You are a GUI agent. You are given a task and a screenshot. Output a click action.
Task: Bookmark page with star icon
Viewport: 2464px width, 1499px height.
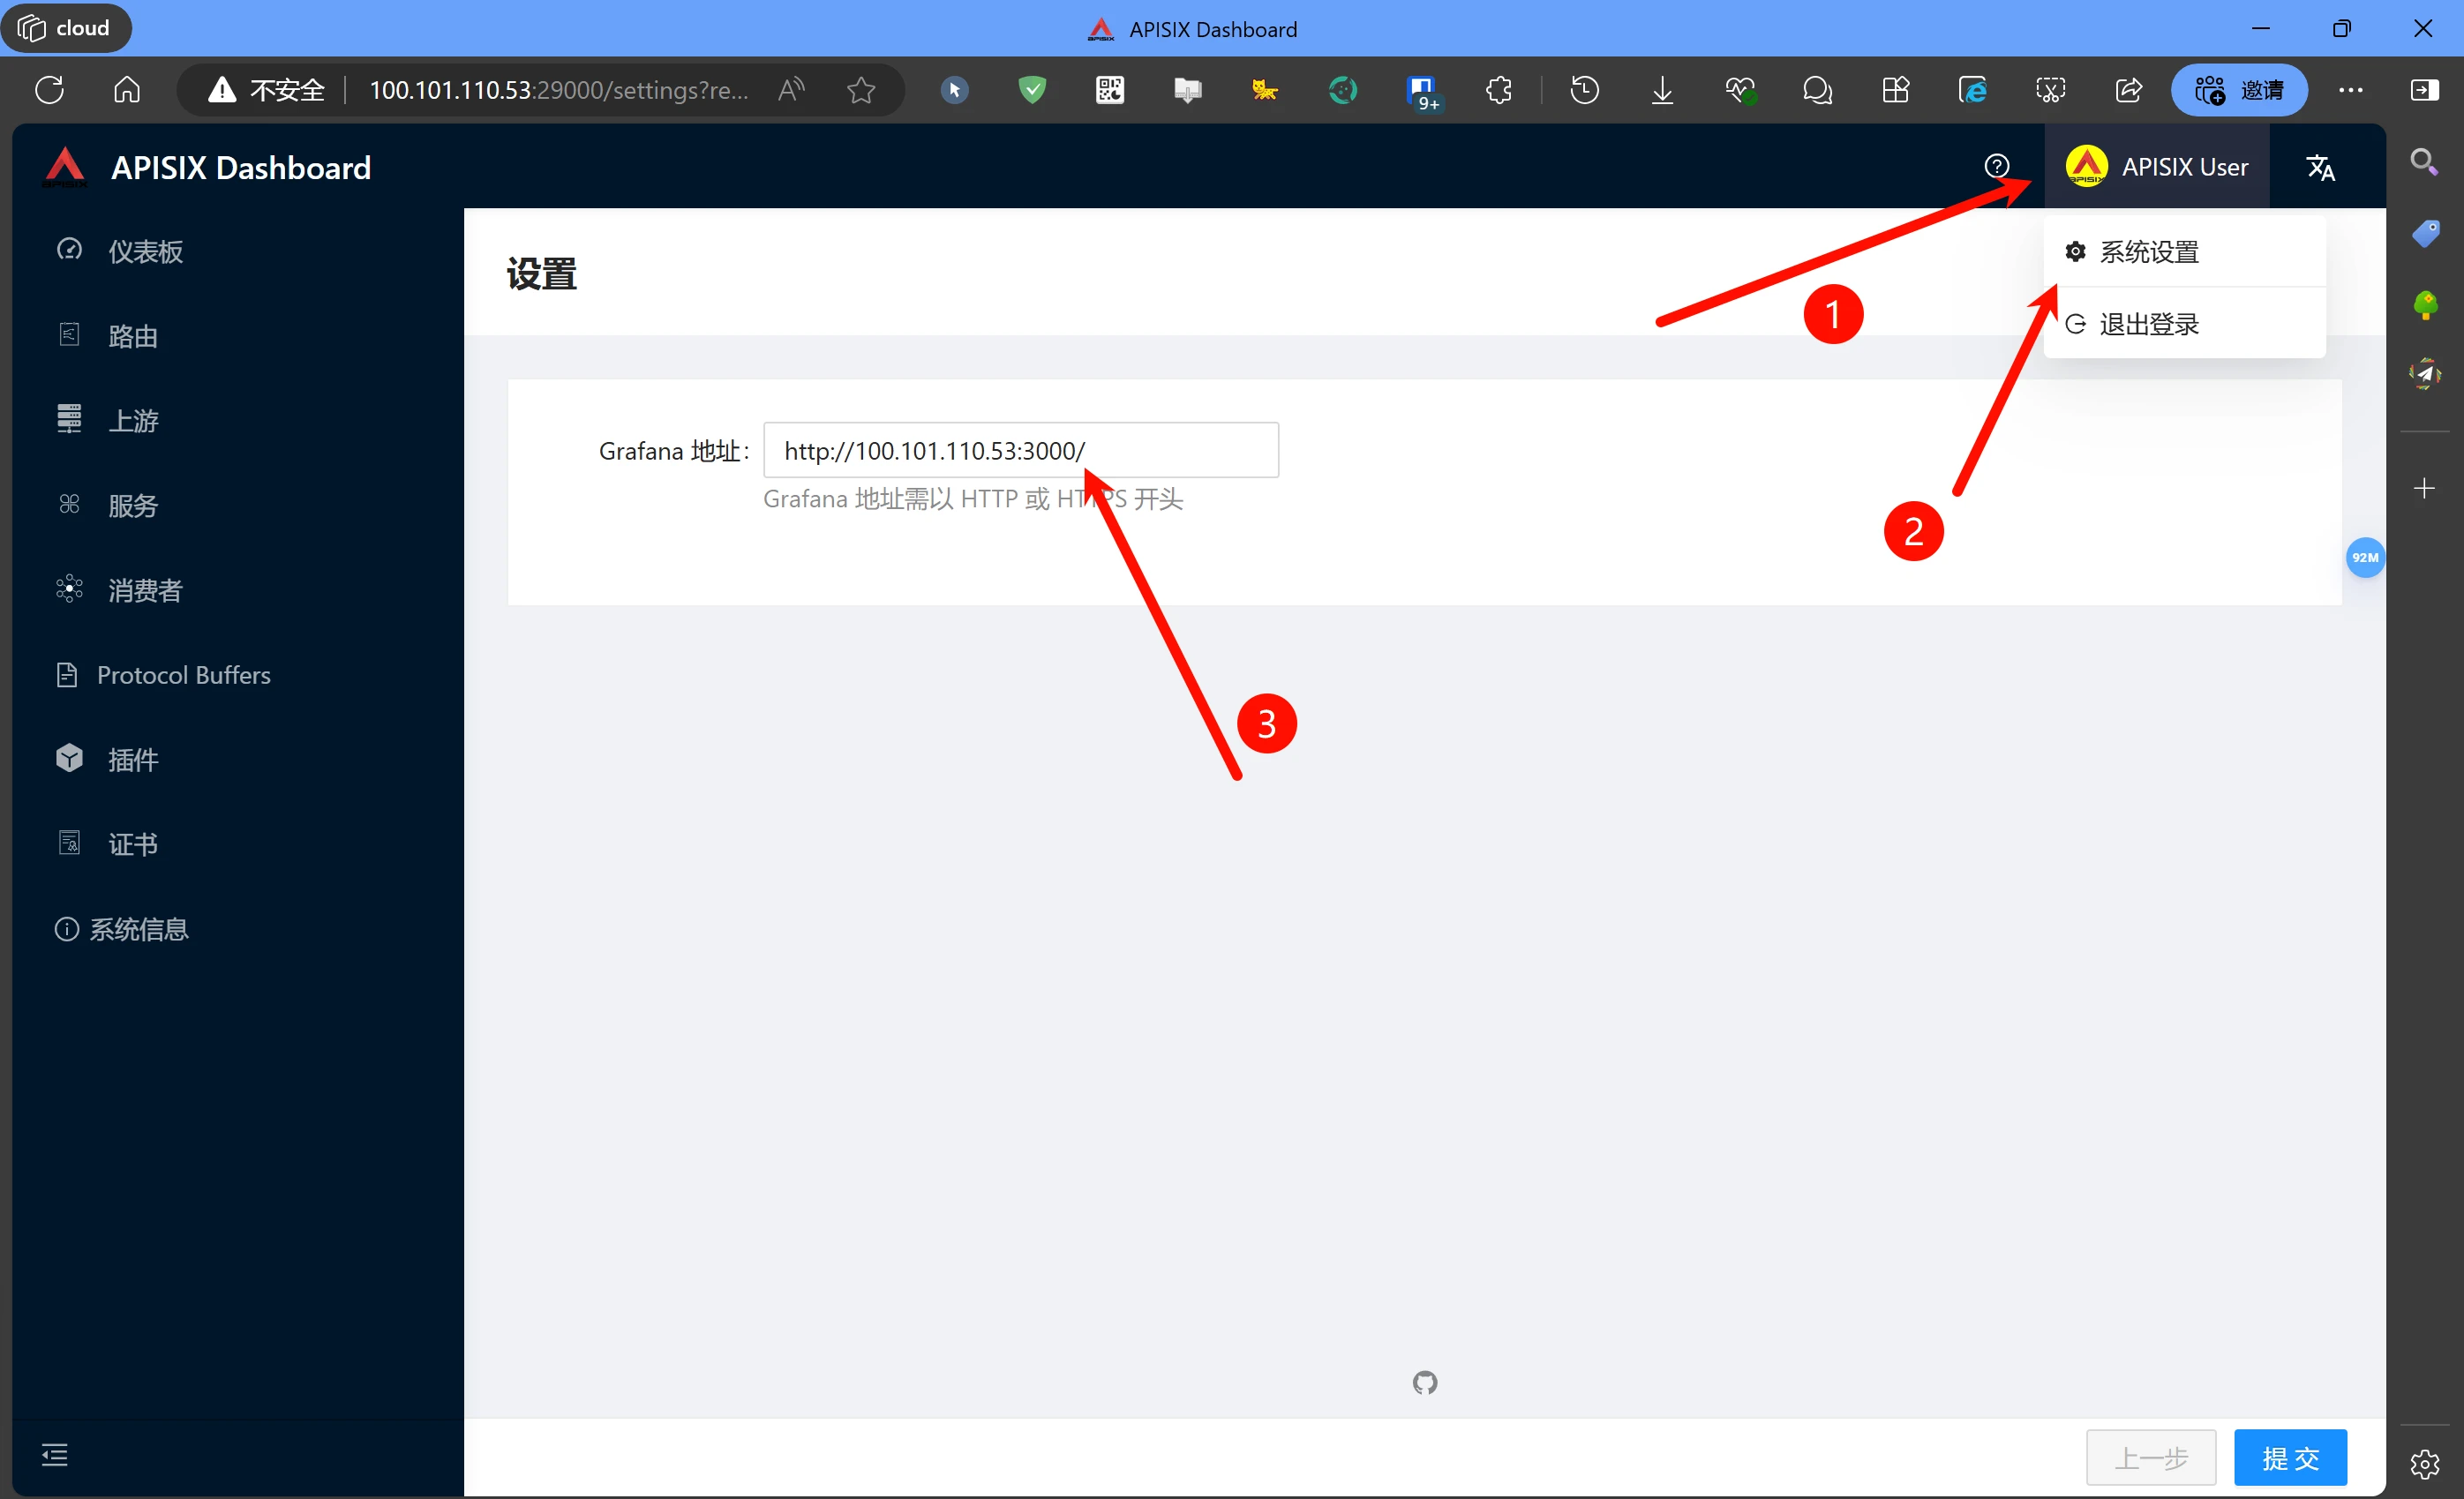860,90
